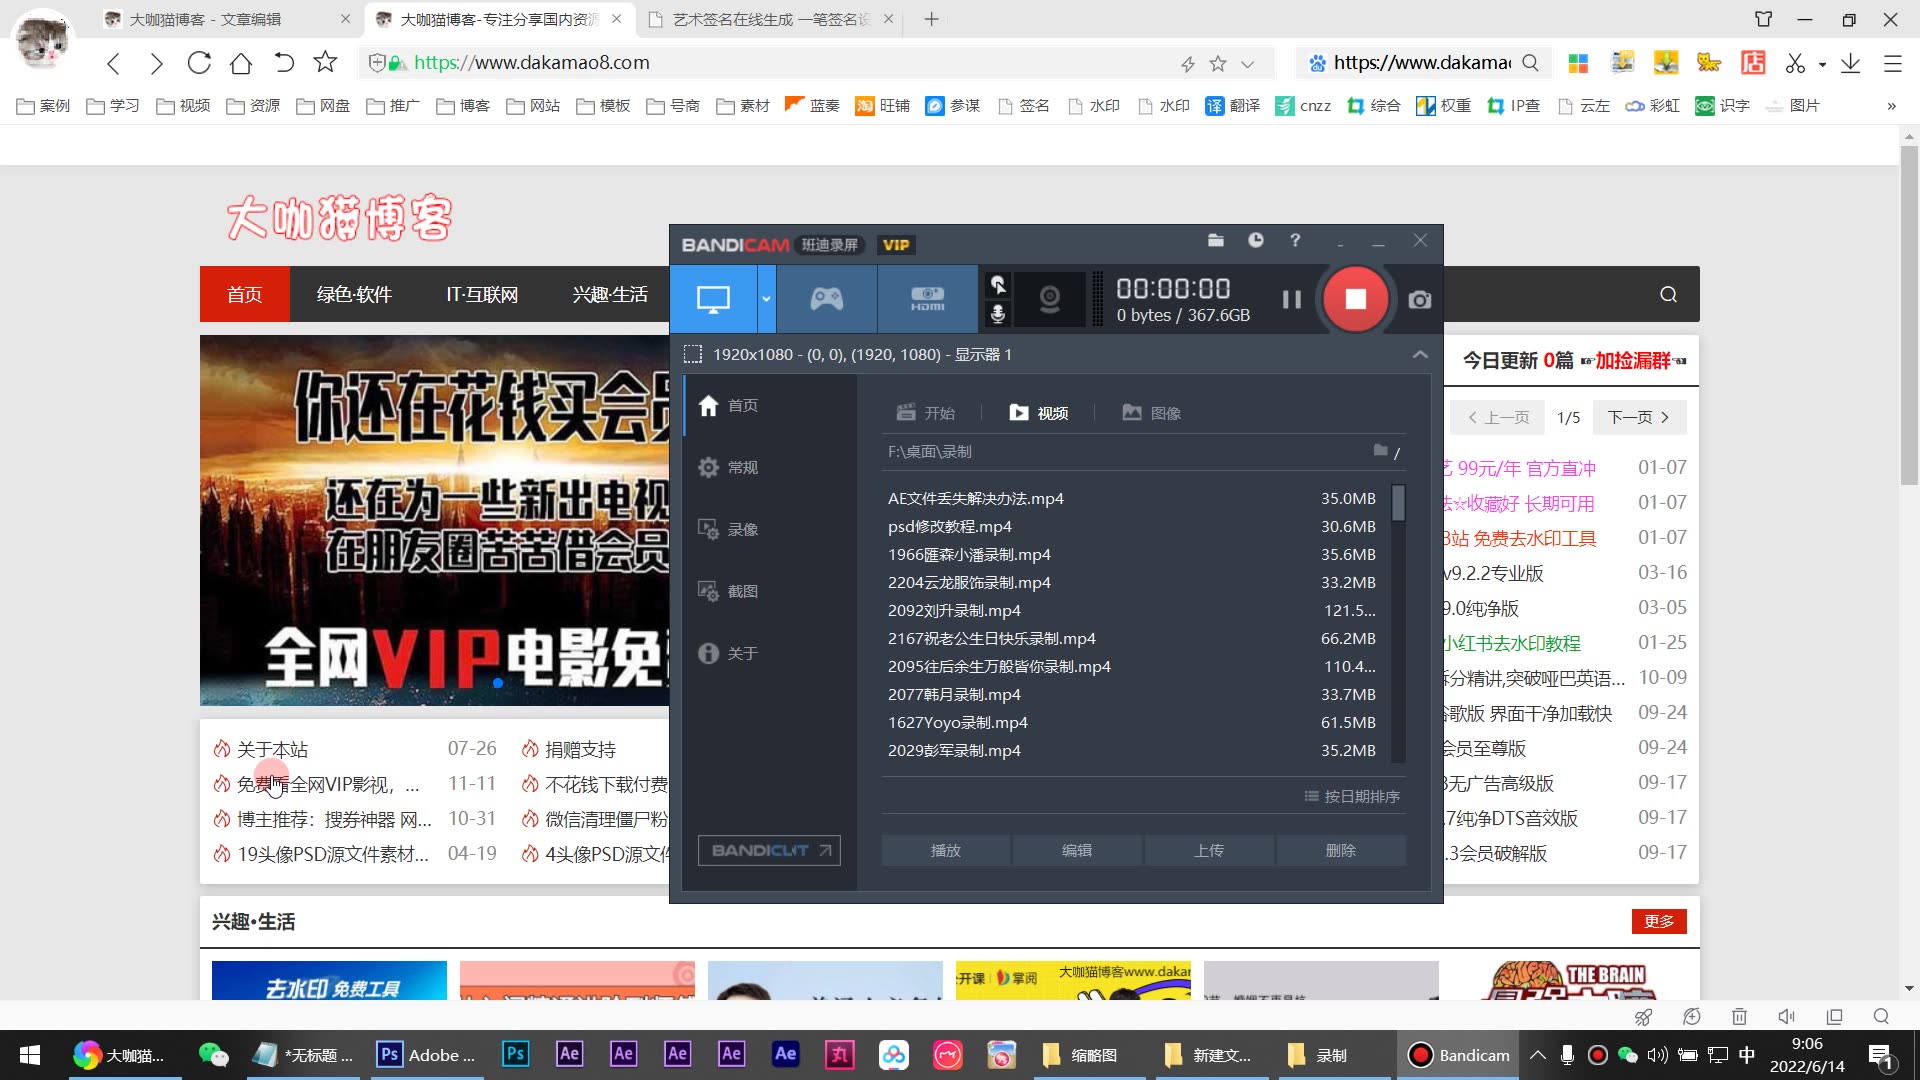Image resolution: width=1920 pixels, height=1080 pixels.
Task: Open browser downloads icon
Action: tap(1850, 63)
